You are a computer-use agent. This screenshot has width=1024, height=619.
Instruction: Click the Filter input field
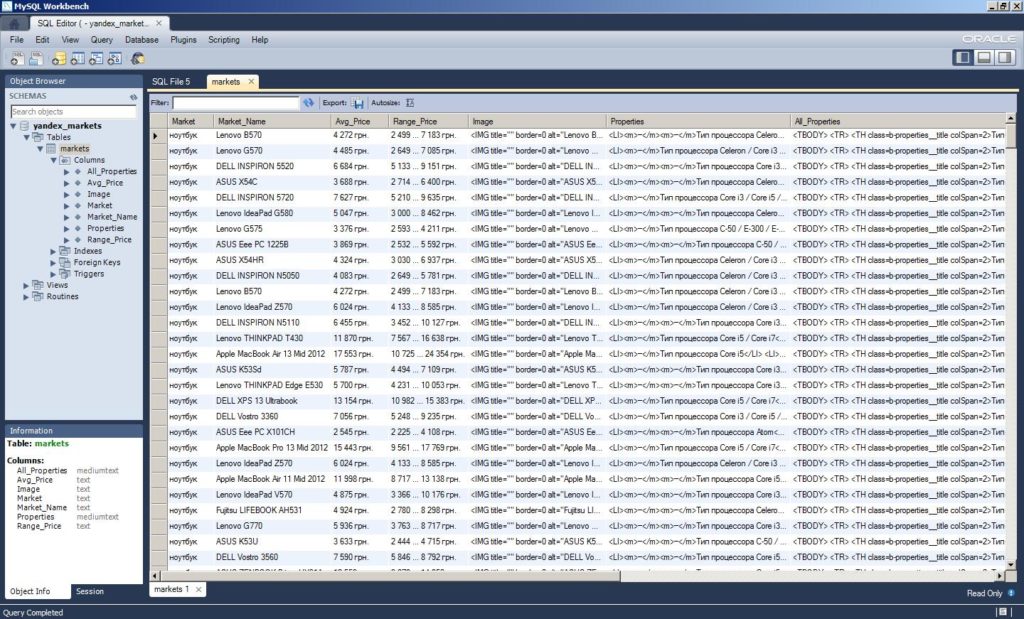235,103
